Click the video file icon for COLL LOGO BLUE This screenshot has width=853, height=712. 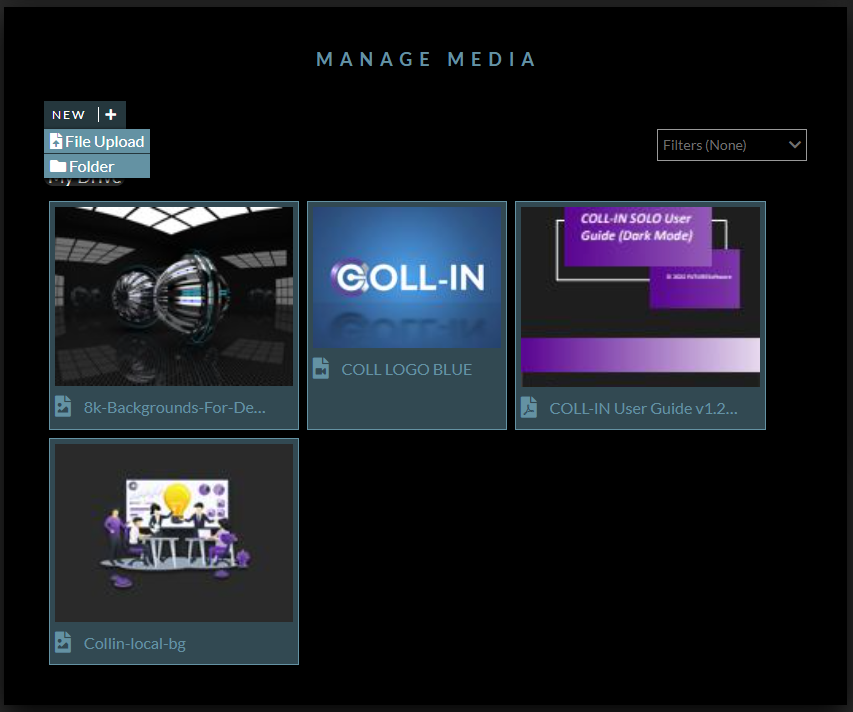click(320, 369)
